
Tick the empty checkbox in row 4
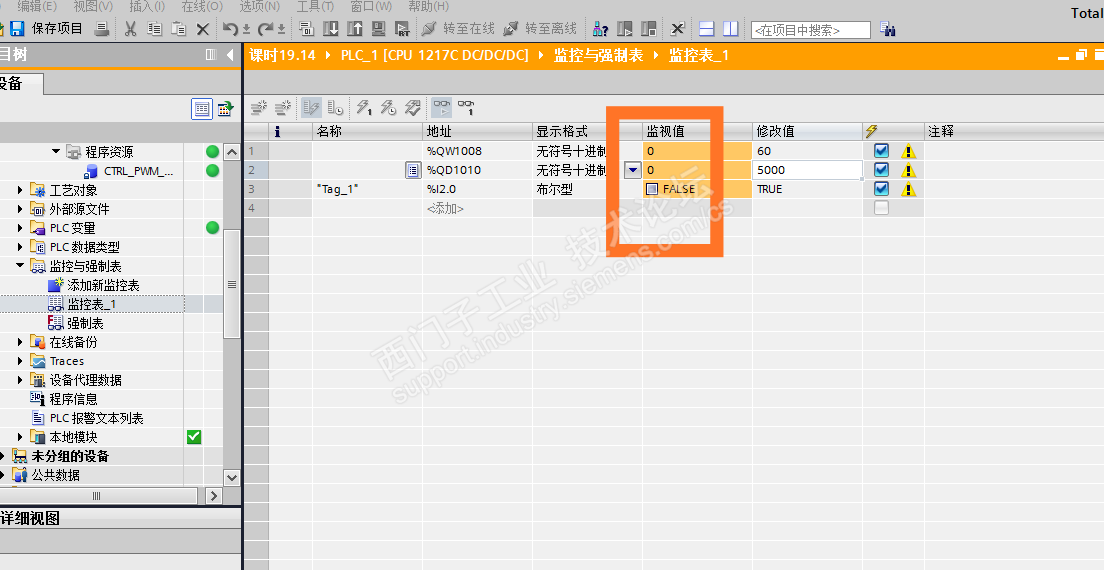pos(881,208)
